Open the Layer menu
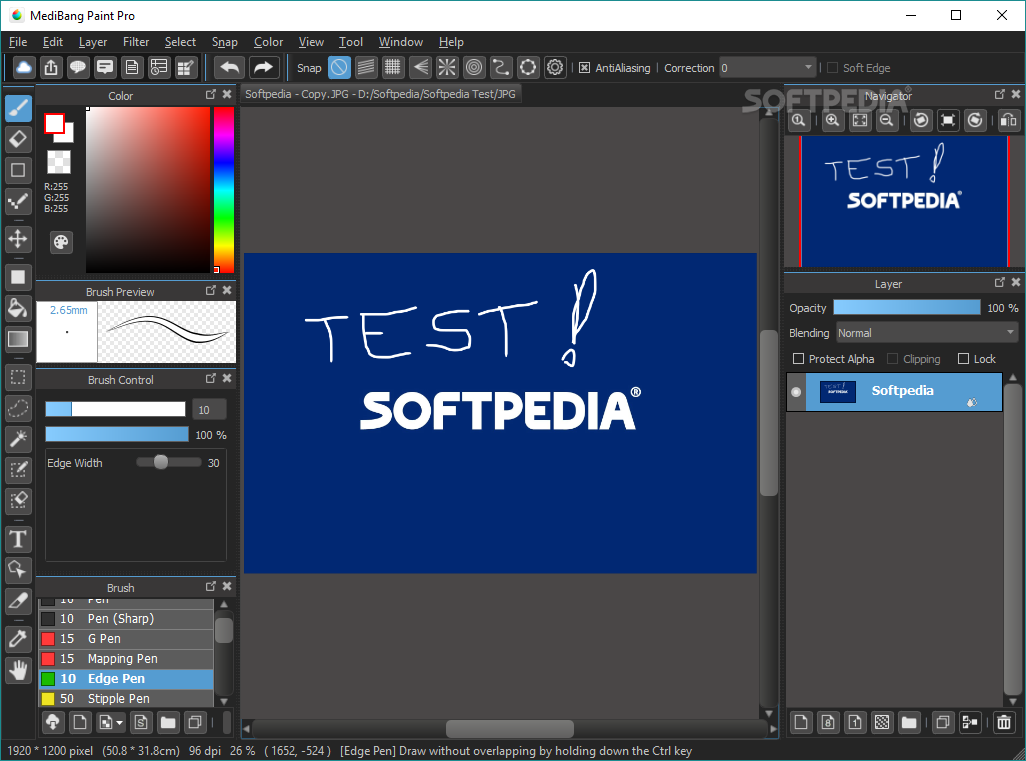Screen dimensions: 1026x761 point(93,42)
